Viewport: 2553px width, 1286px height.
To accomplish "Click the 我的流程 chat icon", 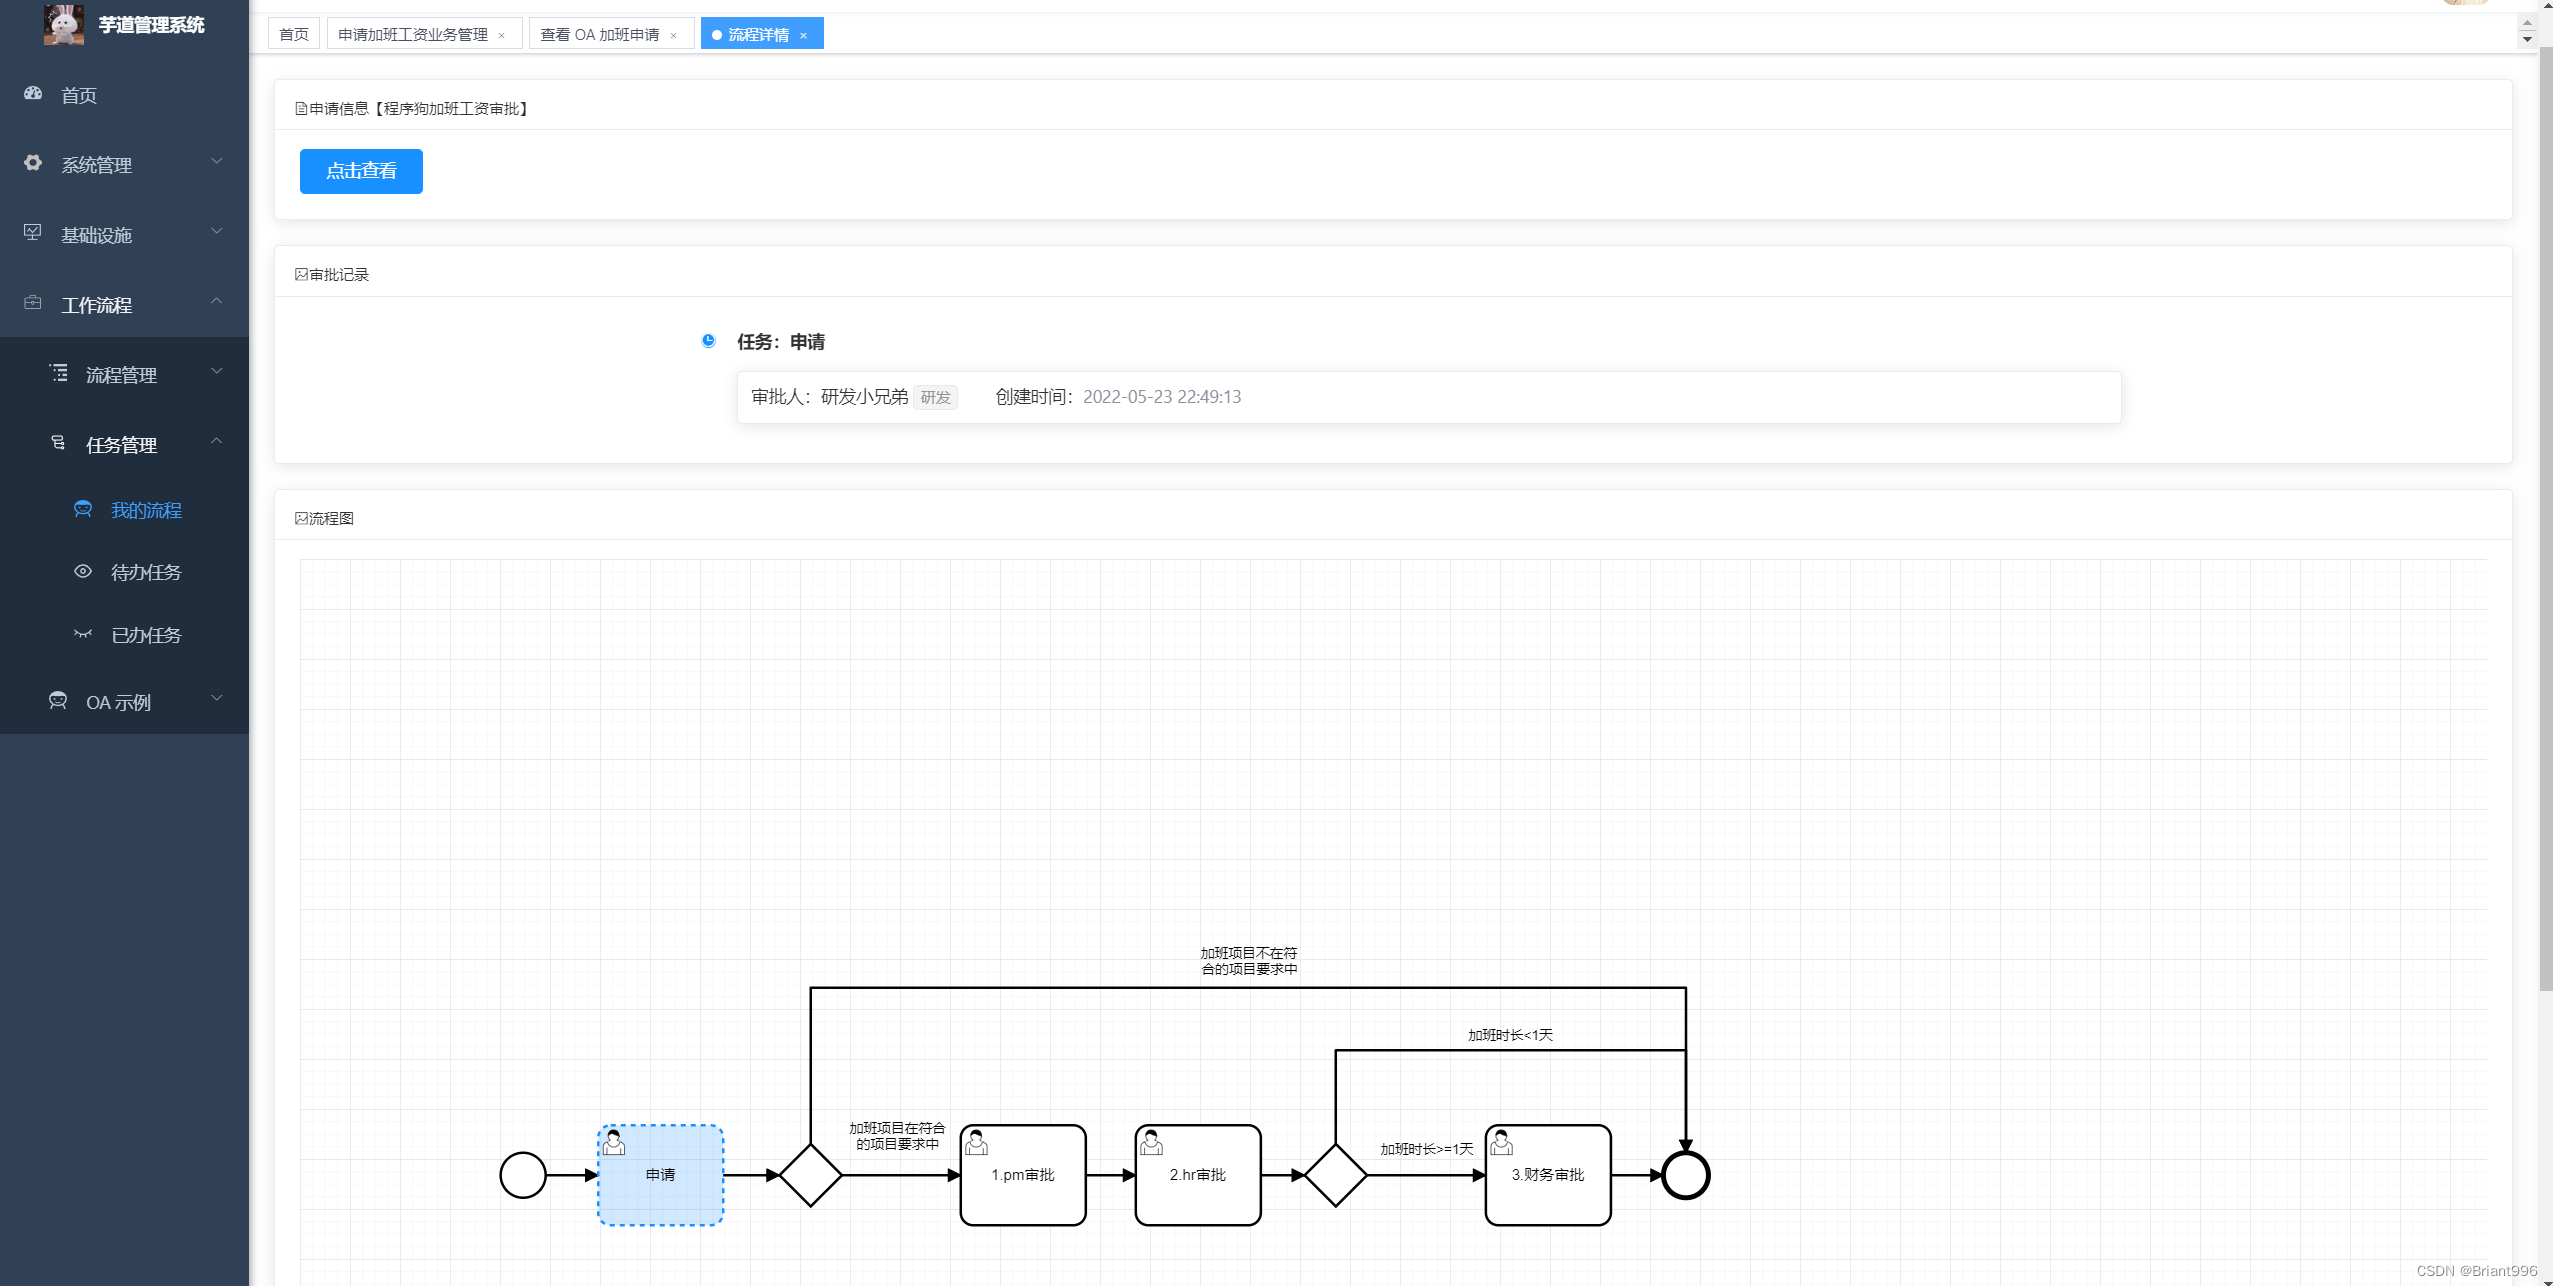I will 83,510.
